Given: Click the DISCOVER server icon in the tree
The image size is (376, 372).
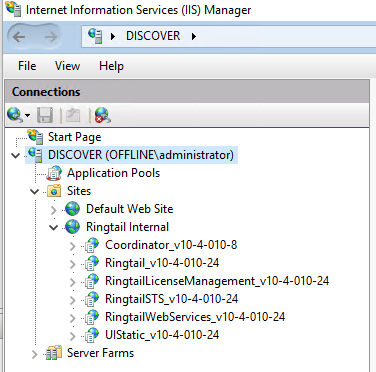Looking at the screenshot, I should pos(35,155).
